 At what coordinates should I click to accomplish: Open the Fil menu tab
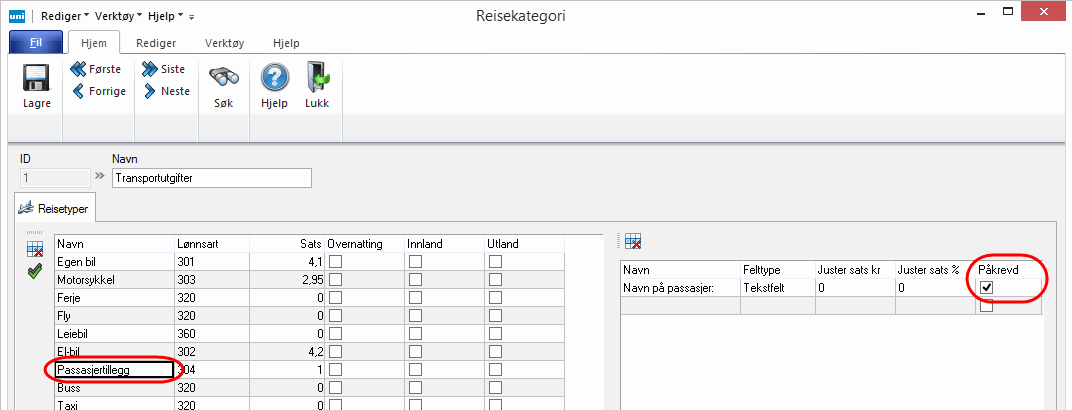[x=35, y=43]
